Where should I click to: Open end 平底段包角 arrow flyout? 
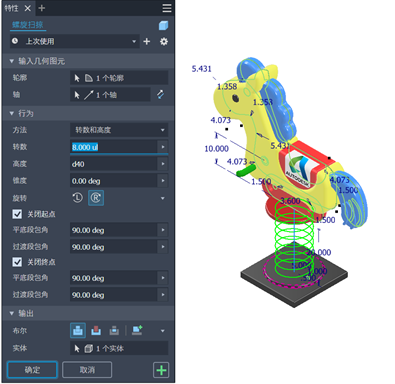coord(163,278)
